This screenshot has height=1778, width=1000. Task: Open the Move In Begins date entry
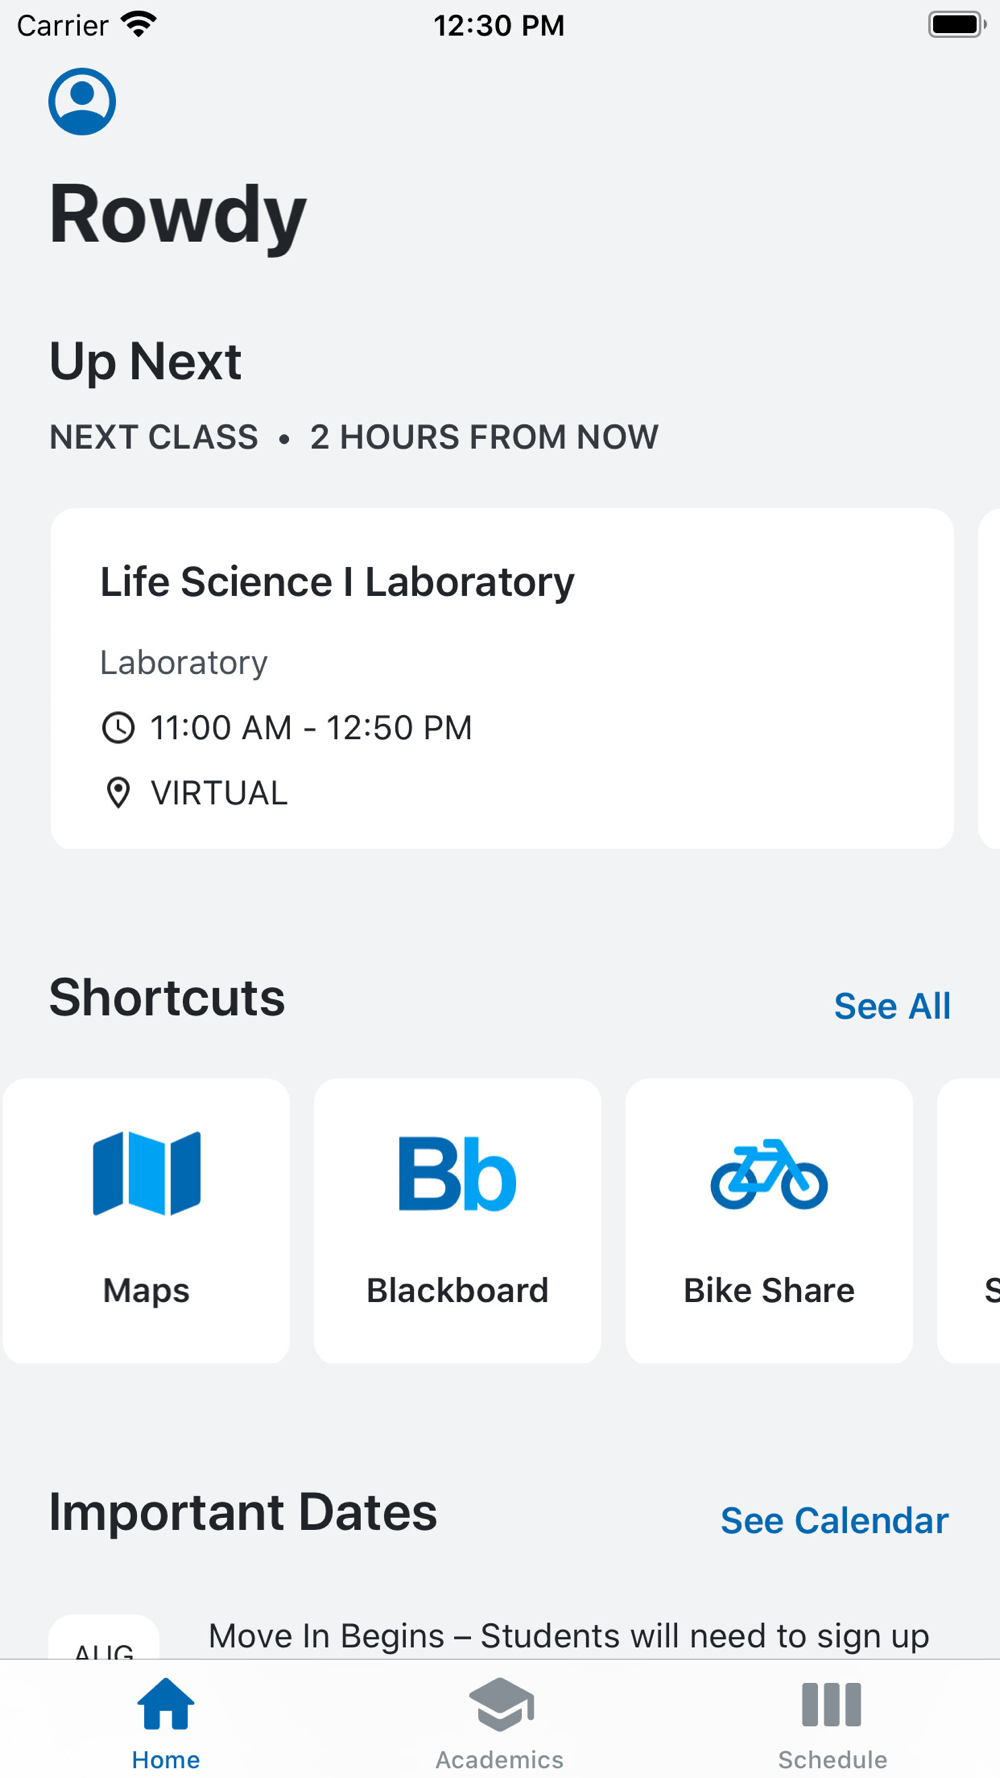(x=568, y=1636)
